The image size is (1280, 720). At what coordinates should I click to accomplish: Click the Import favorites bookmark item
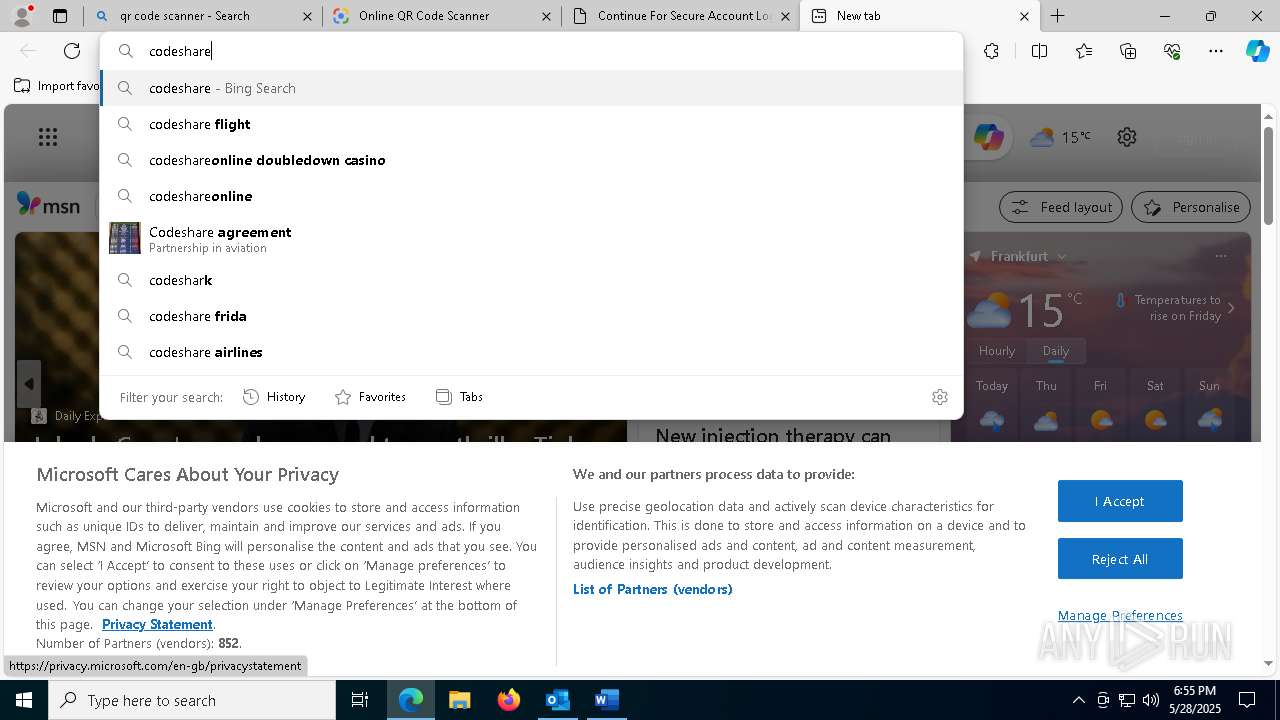56,86
